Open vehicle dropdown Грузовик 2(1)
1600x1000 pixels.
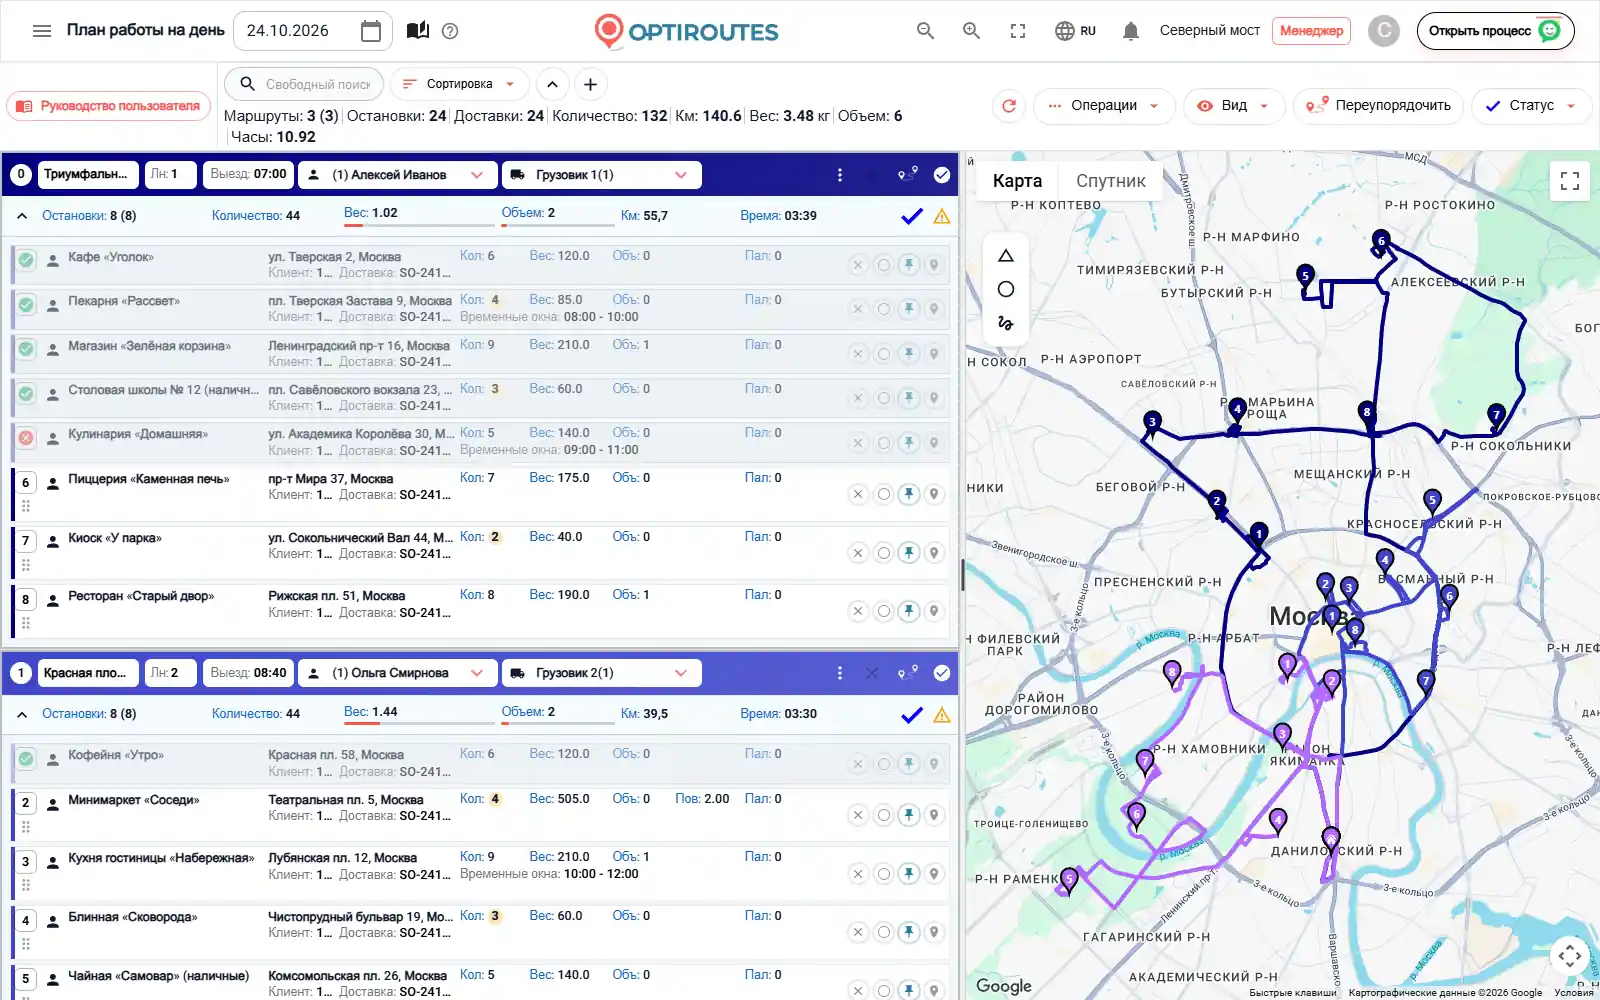click(x=601, y=673)
